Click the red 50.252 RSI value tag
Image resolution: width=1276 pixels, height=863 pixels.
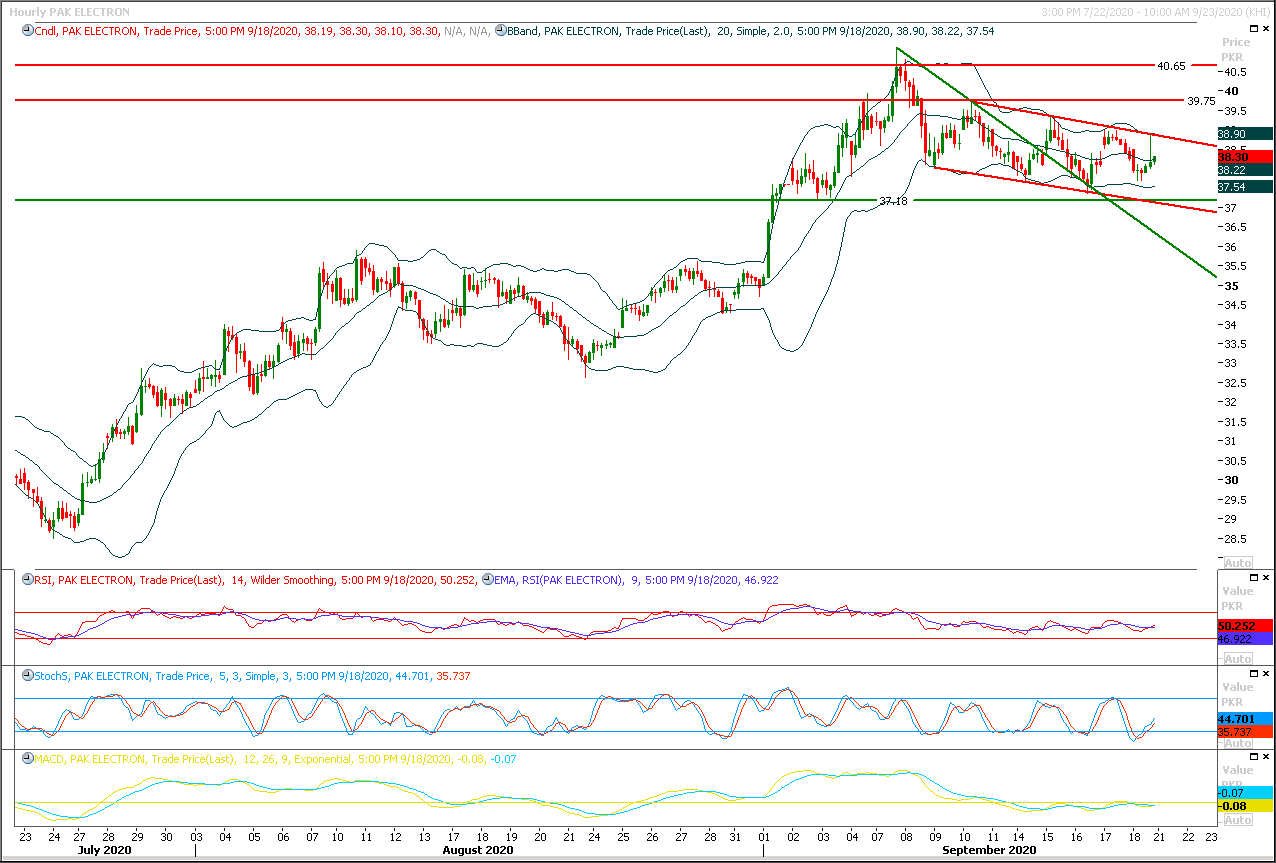(1244, 625)
